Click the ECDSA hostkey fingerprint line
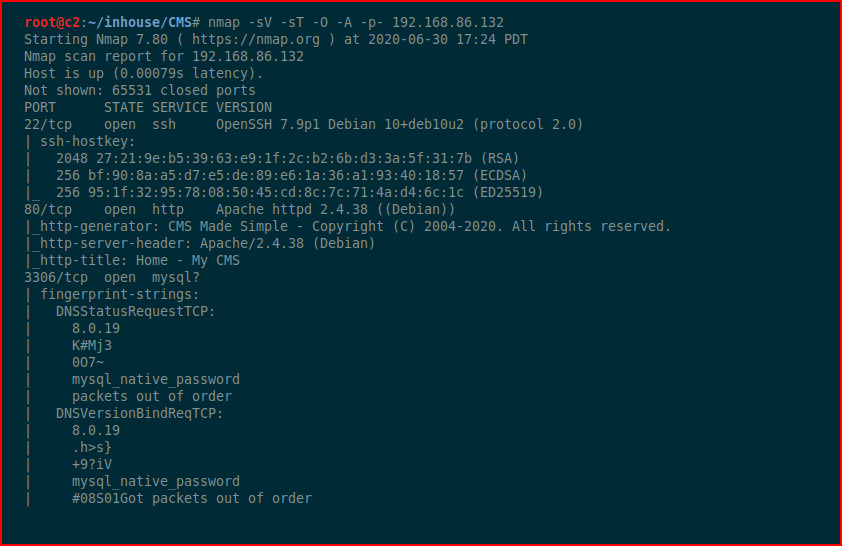Screen dimensions: 842x546 point(292,176)
